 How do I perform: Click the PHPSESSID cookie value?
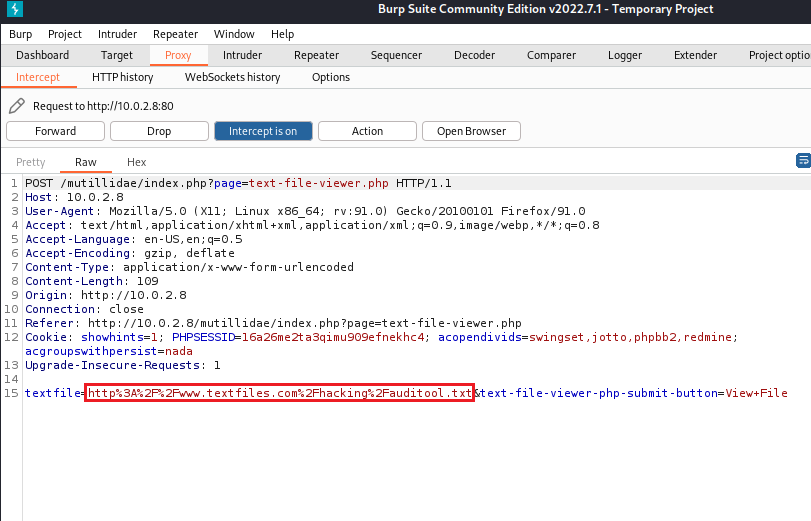(x=333, y=337)
